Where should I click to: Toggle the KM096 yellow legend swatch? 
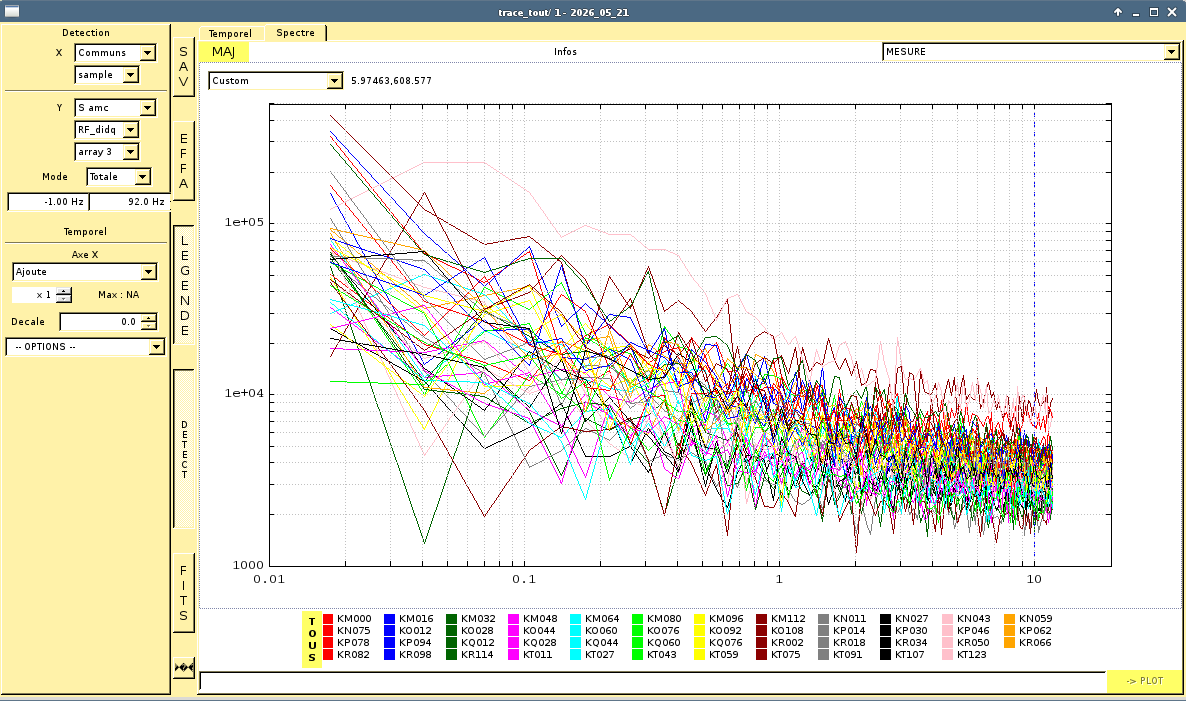(x=700, y=619)
